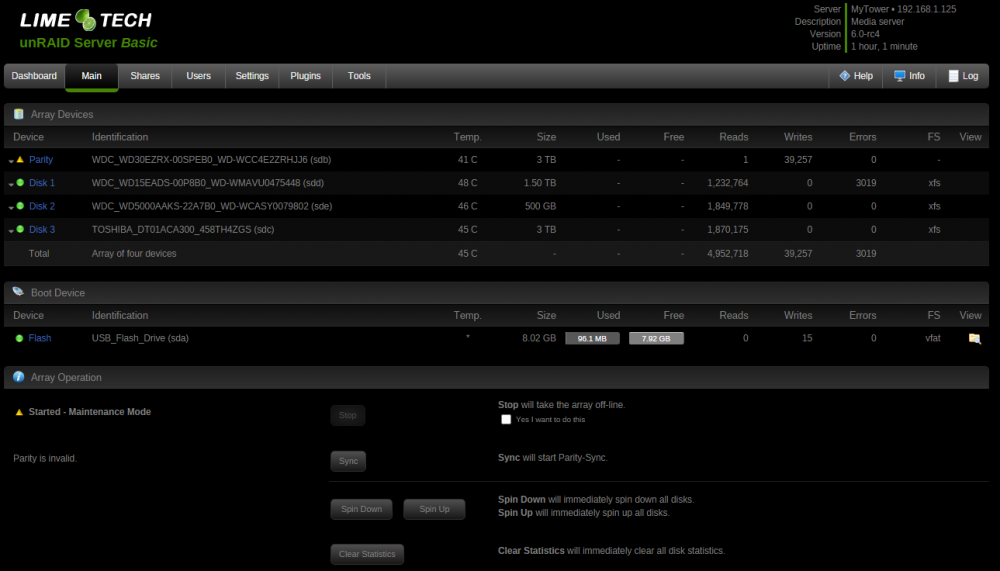
Task: Go to the Shares tab
Action: (145, 76)
